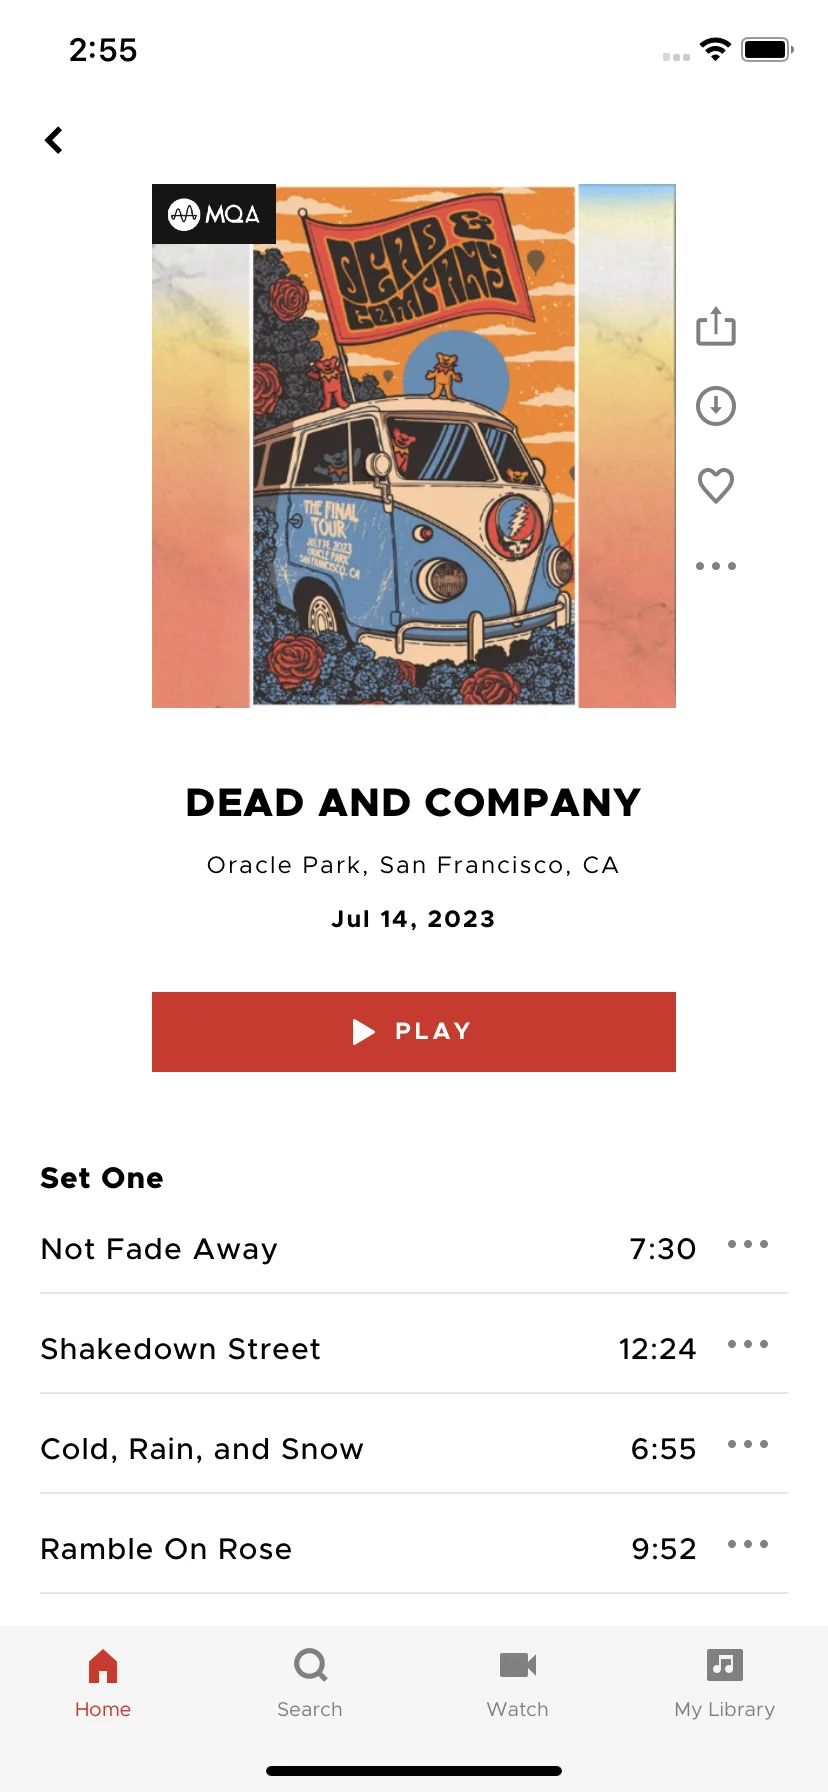
Task: Play the Jul 14, 2023 show
Action: tap(414, 1032)
